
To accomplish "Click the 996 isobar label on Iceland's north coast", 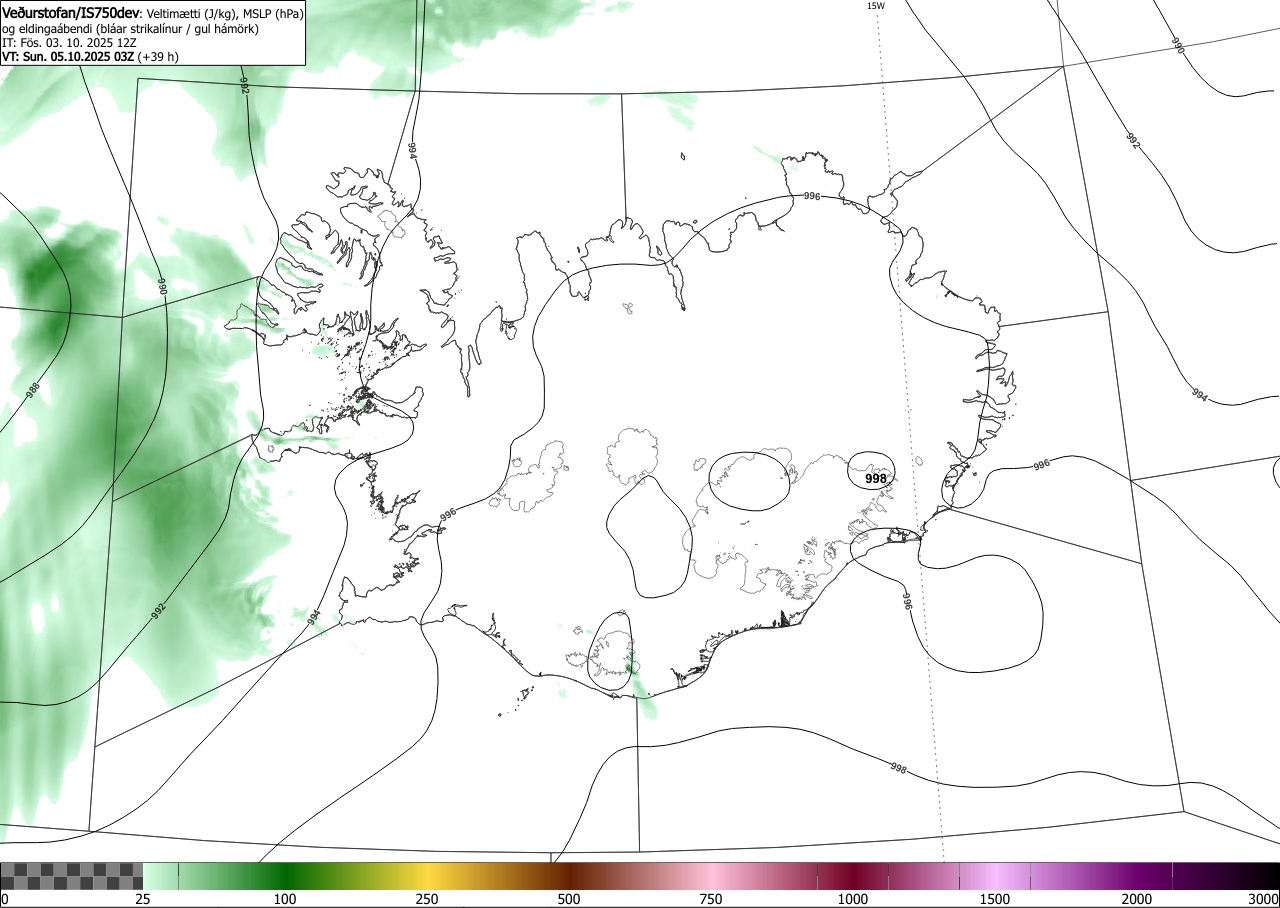I will pyautogui.click(x=812, y=197).
